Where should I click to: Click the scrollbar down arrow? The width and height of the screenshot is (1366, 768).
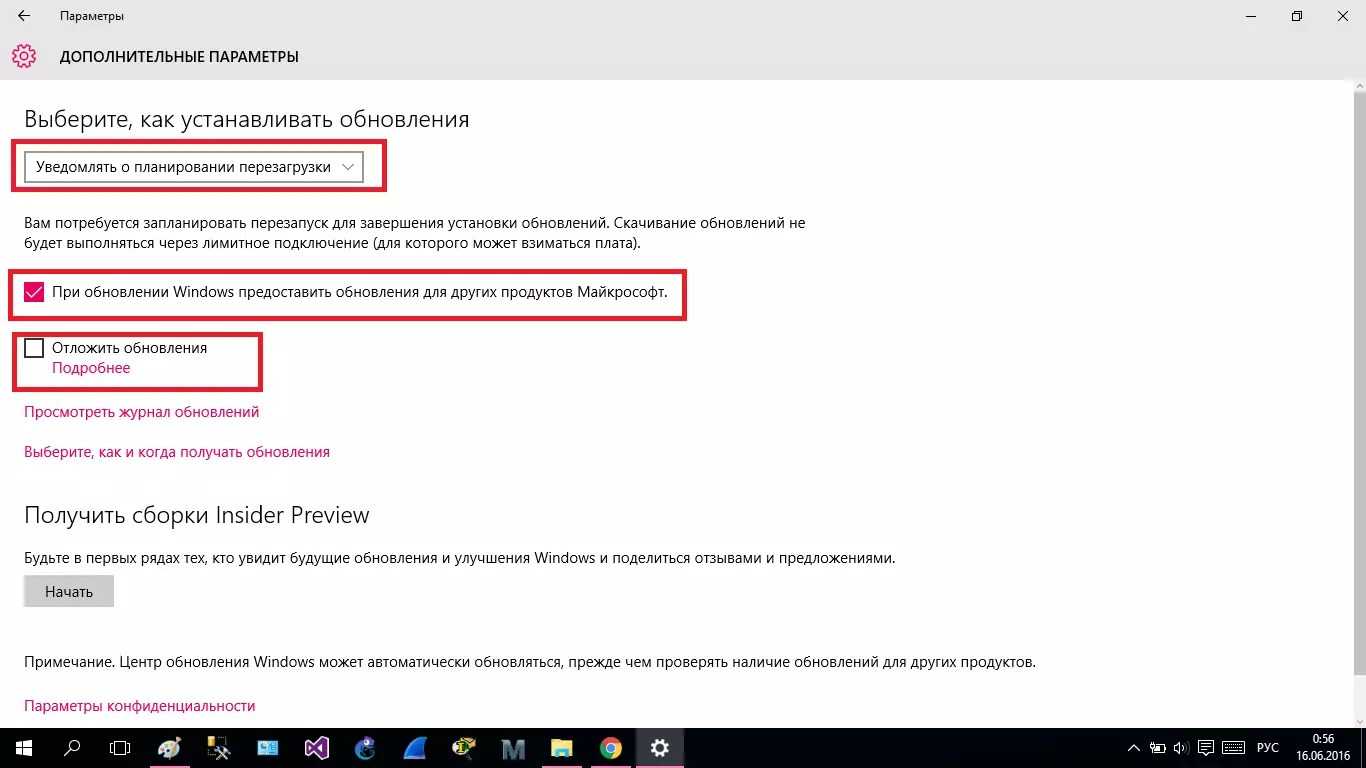pyautogui.click(x=1358, y=720)
